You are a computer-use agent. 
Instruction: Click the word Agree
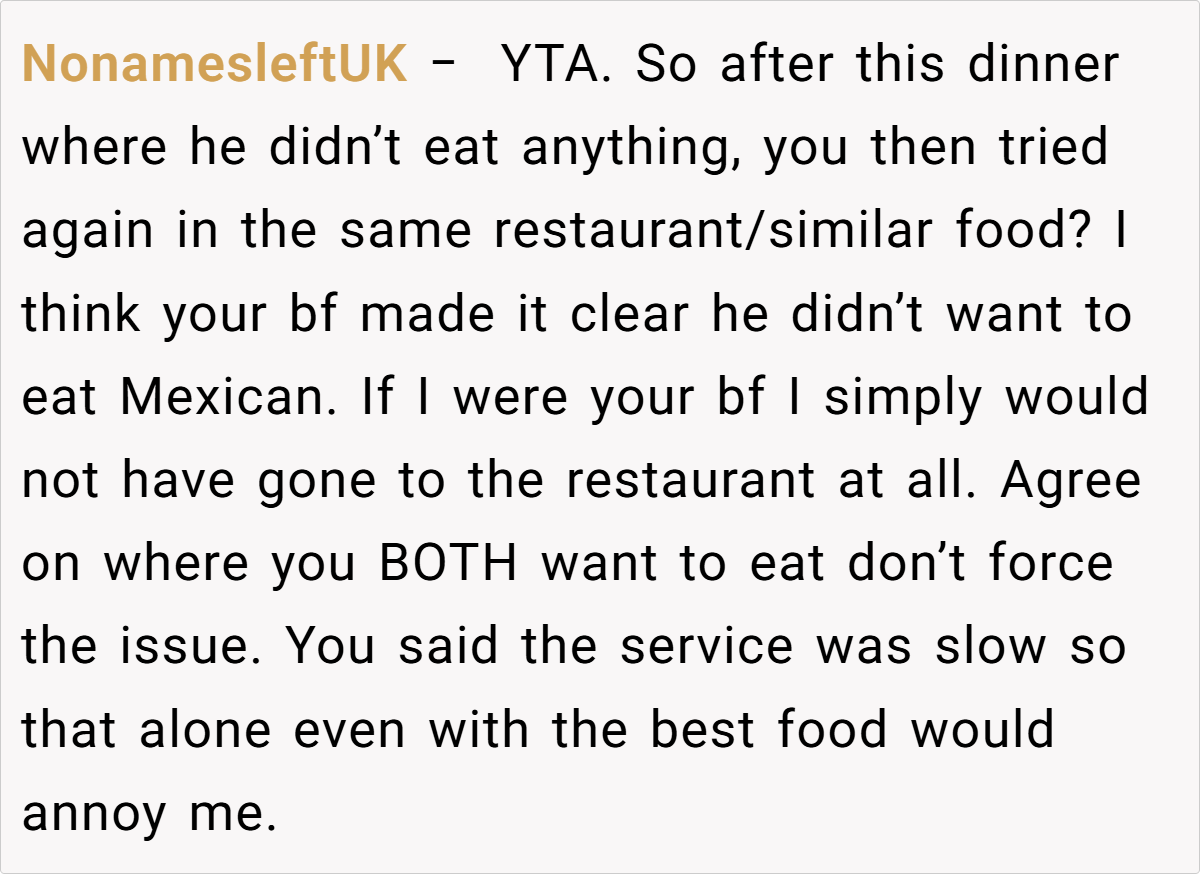click(x=1070, y=481)
